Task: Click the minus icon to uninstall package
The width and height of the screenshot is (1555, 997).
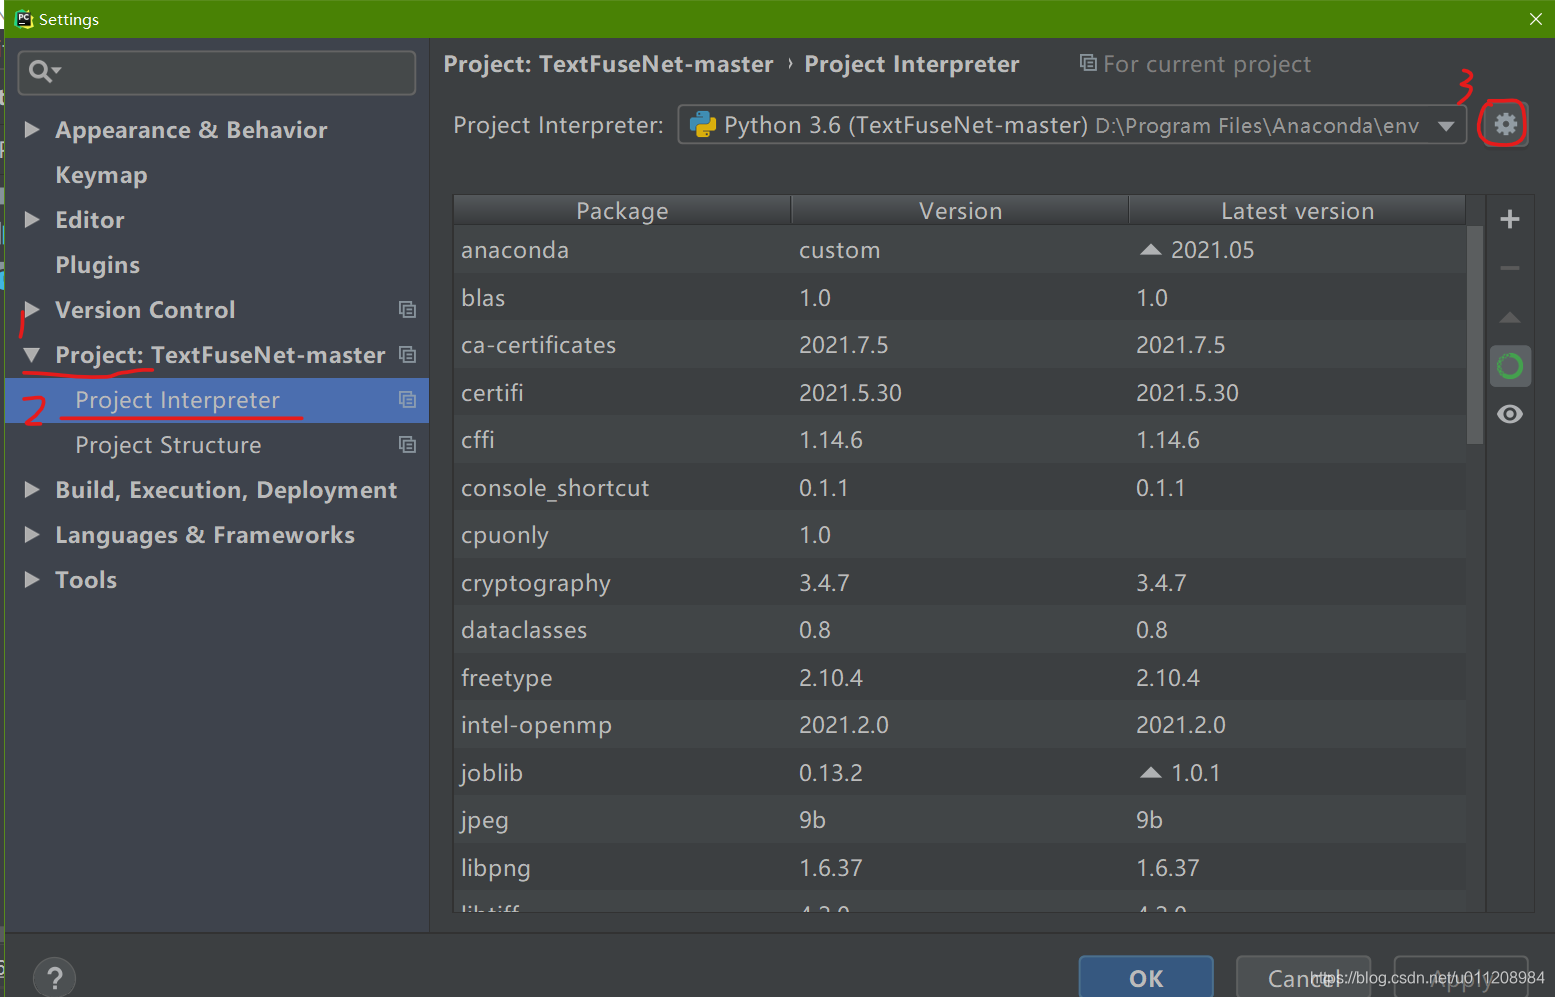Action: (x=1510, y=268)
